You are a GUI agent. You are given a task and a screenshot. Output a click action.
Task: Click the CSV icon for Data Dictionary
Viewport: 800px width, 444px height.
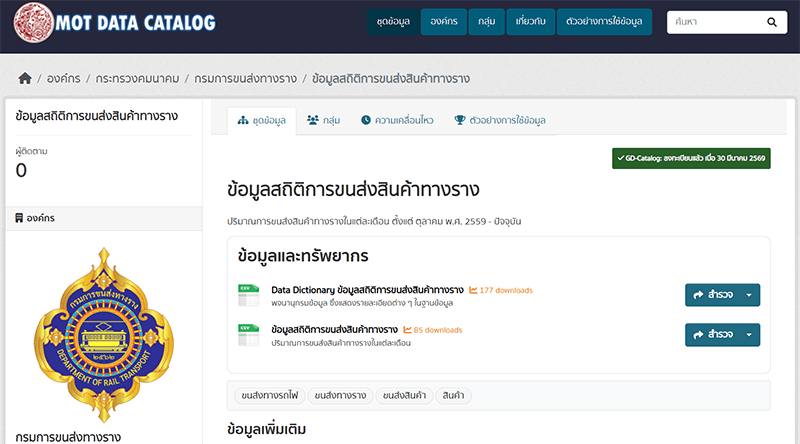pos(248,295)
